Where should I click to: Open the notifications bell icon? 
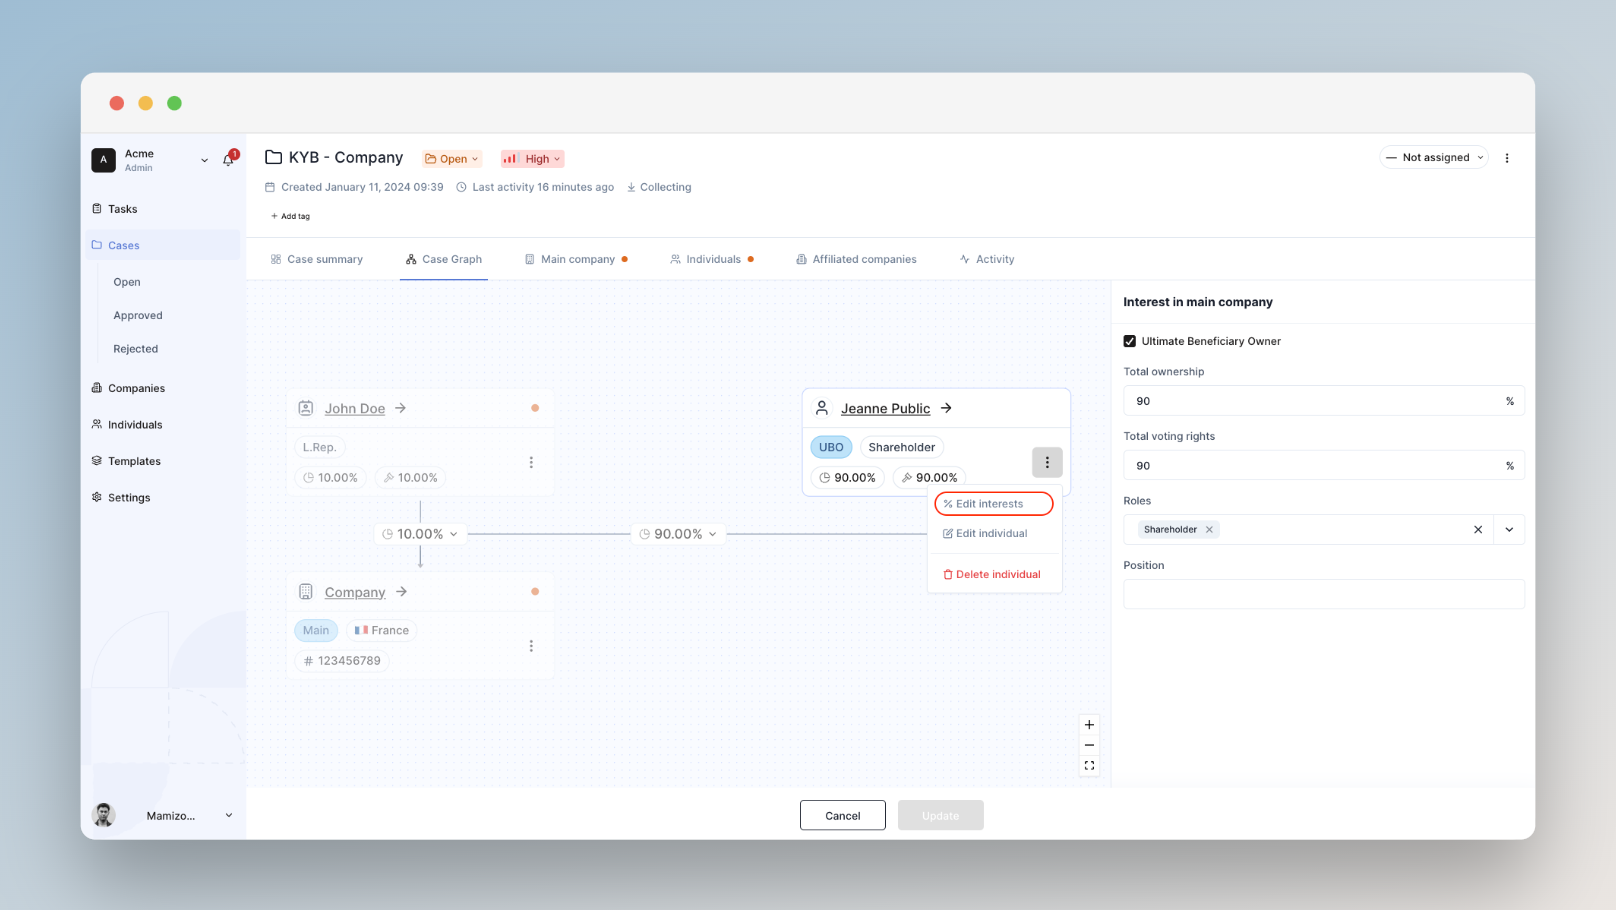point(229,159)
